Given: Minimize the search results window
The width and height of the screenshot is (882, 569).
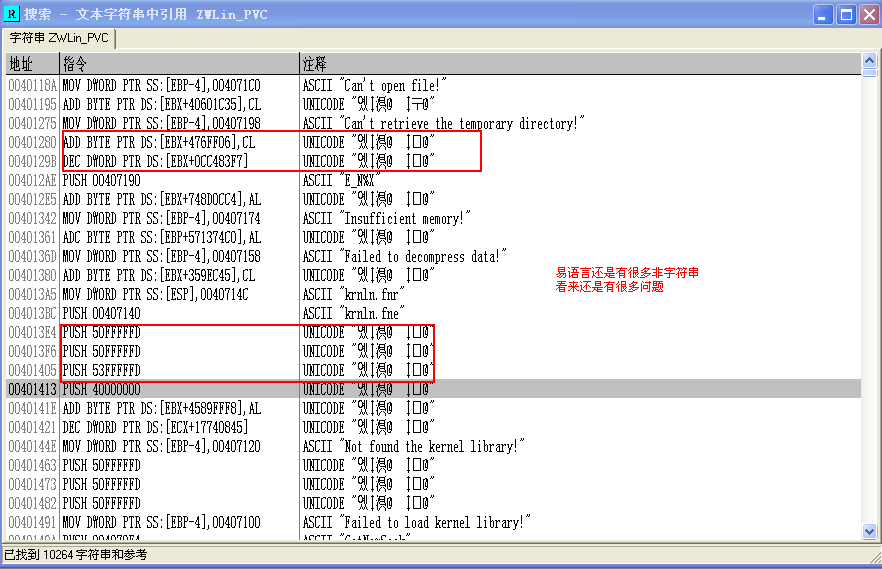Looking at the screenshot, I should (x=822, y=14).
